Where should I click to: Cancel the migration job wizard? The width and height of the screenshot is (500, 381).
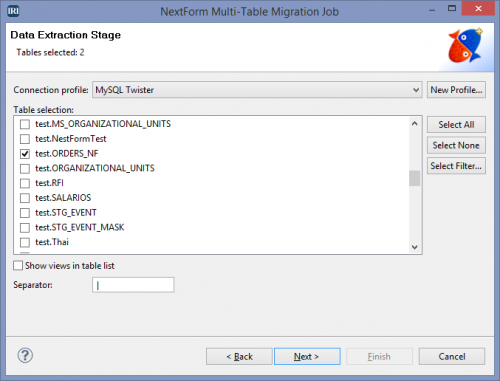pyautogui.click(x=452, y=357)
